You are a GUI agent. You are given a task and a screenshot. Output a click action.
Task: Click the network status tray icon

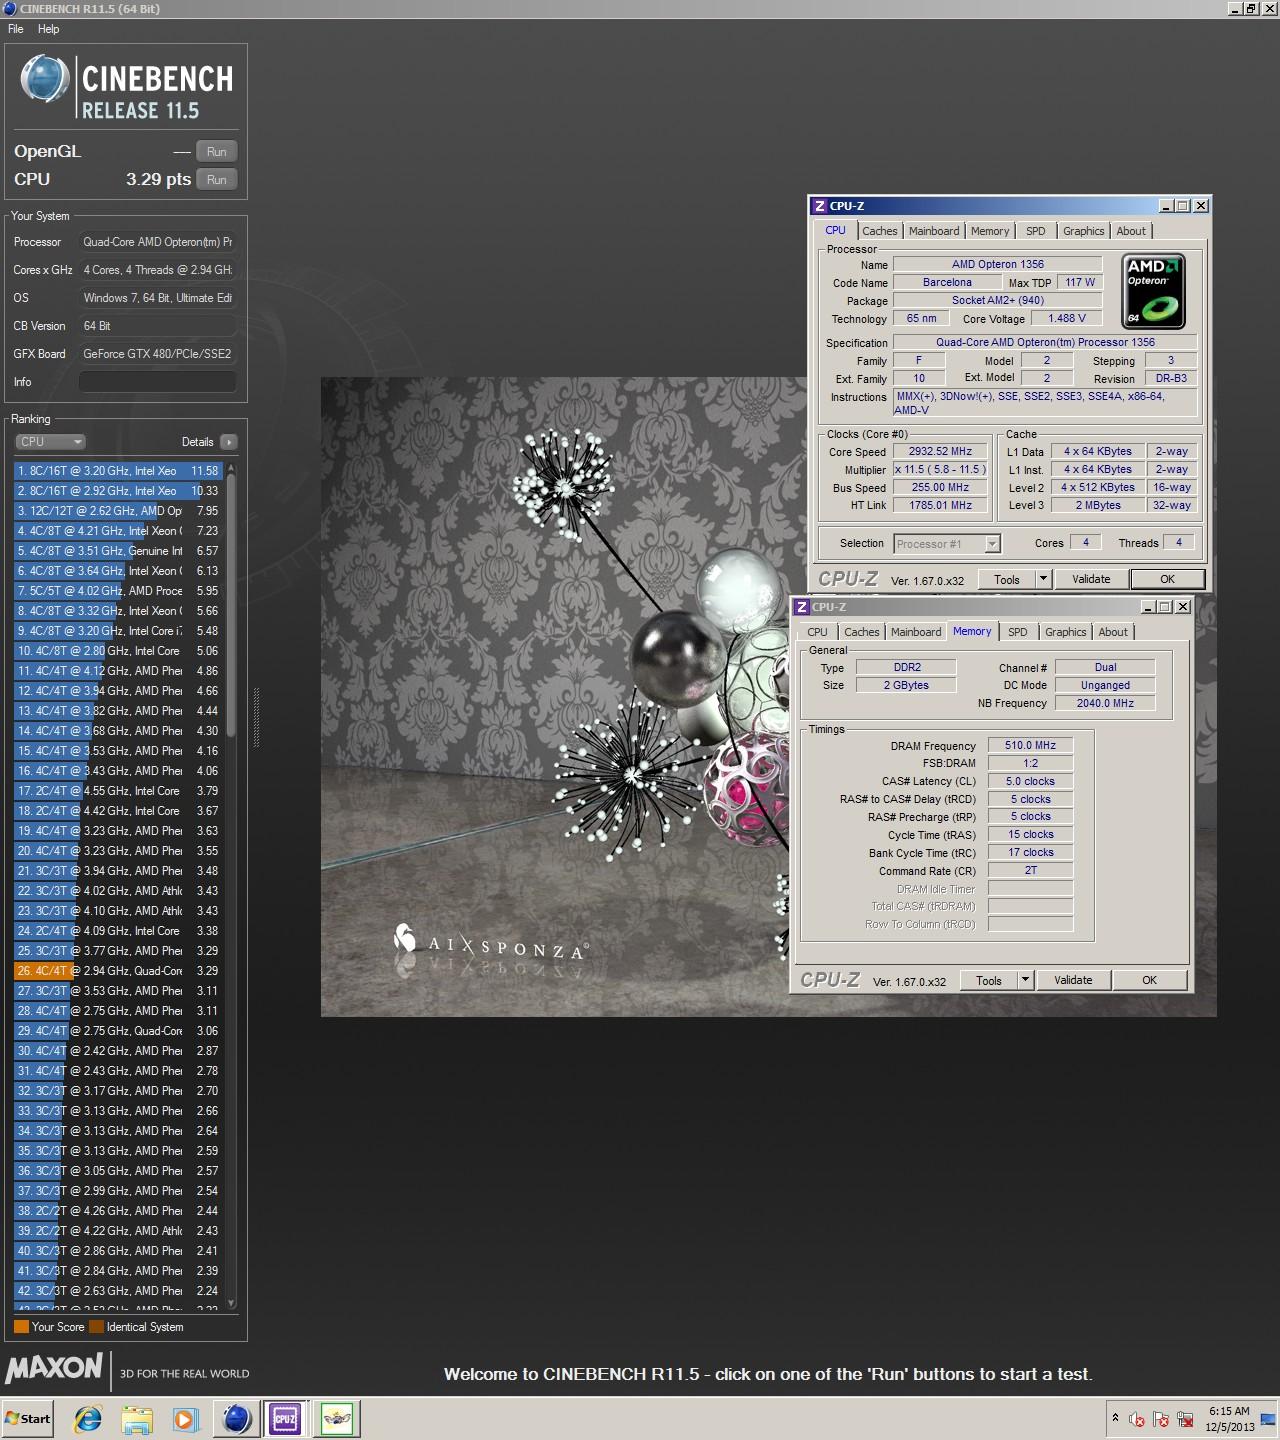pos(1185,1420)
